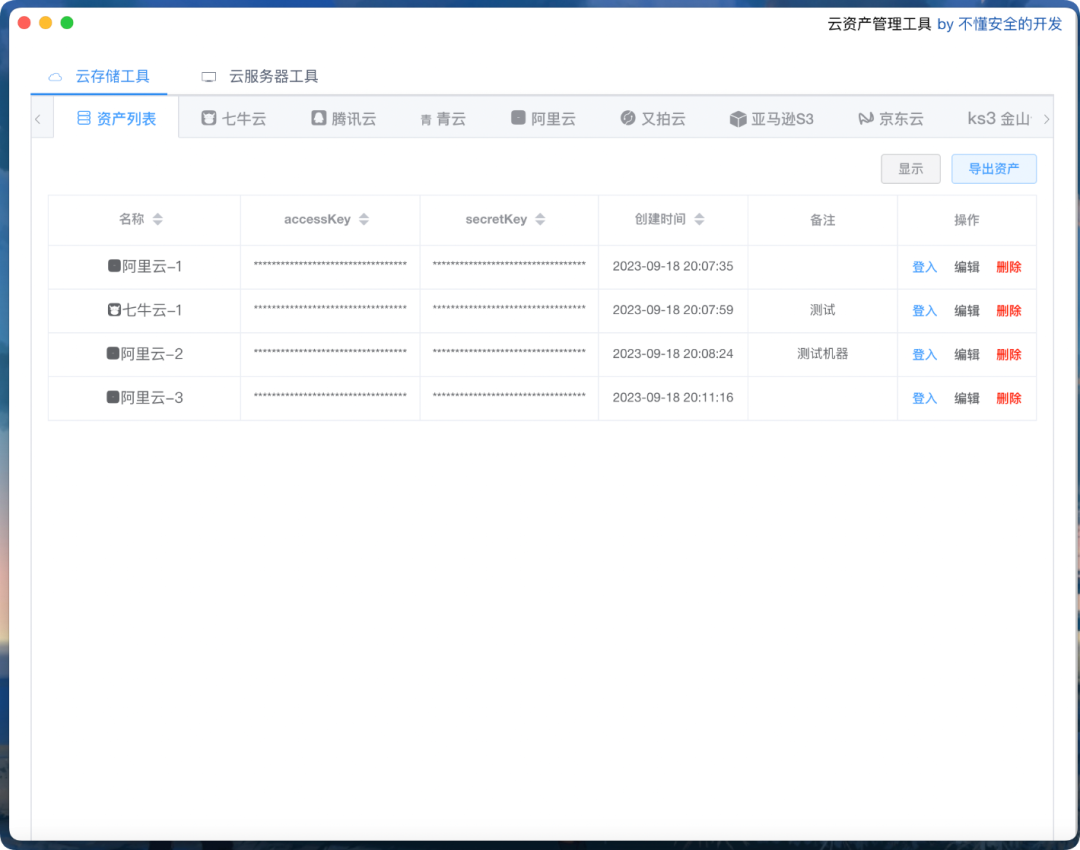Sort the table by 创建时间 column

(x=699, y=219)
